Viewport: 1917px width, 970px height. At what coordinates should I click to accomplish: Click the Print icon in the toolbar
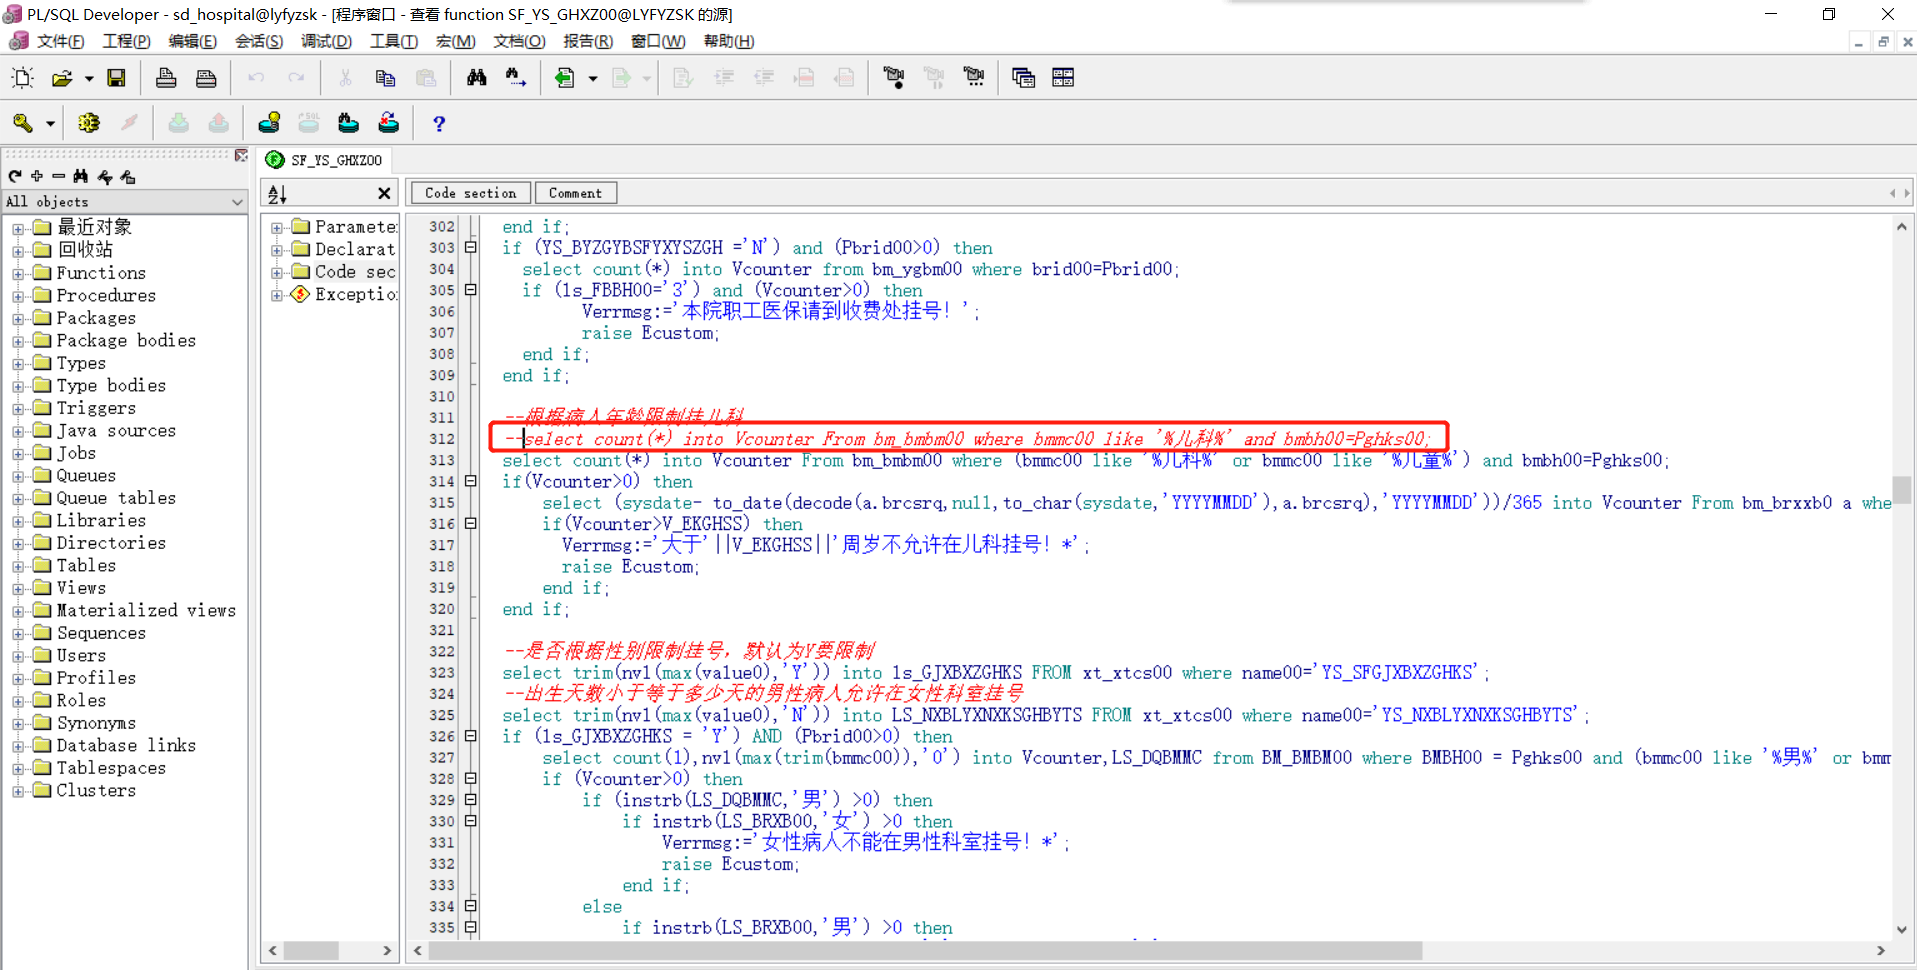coord(166,78)
